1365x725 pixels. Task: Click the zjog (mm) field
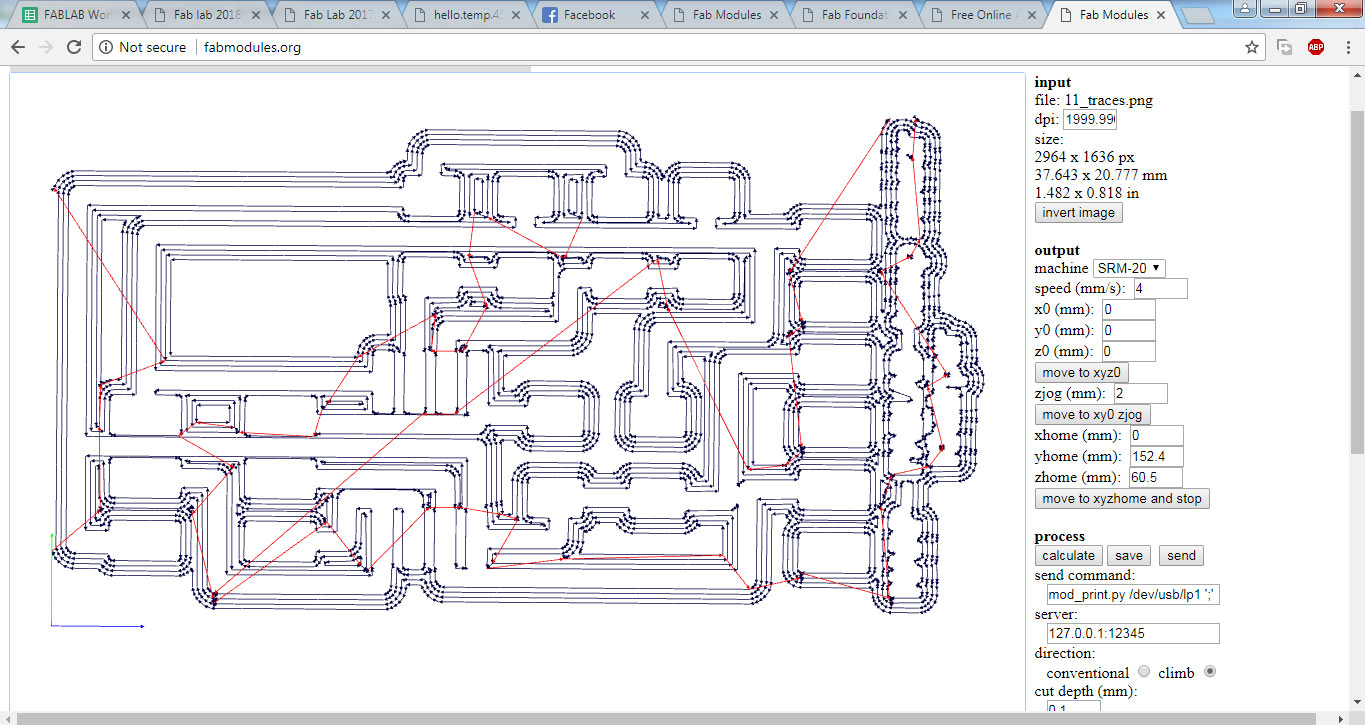coord(1140,394)
